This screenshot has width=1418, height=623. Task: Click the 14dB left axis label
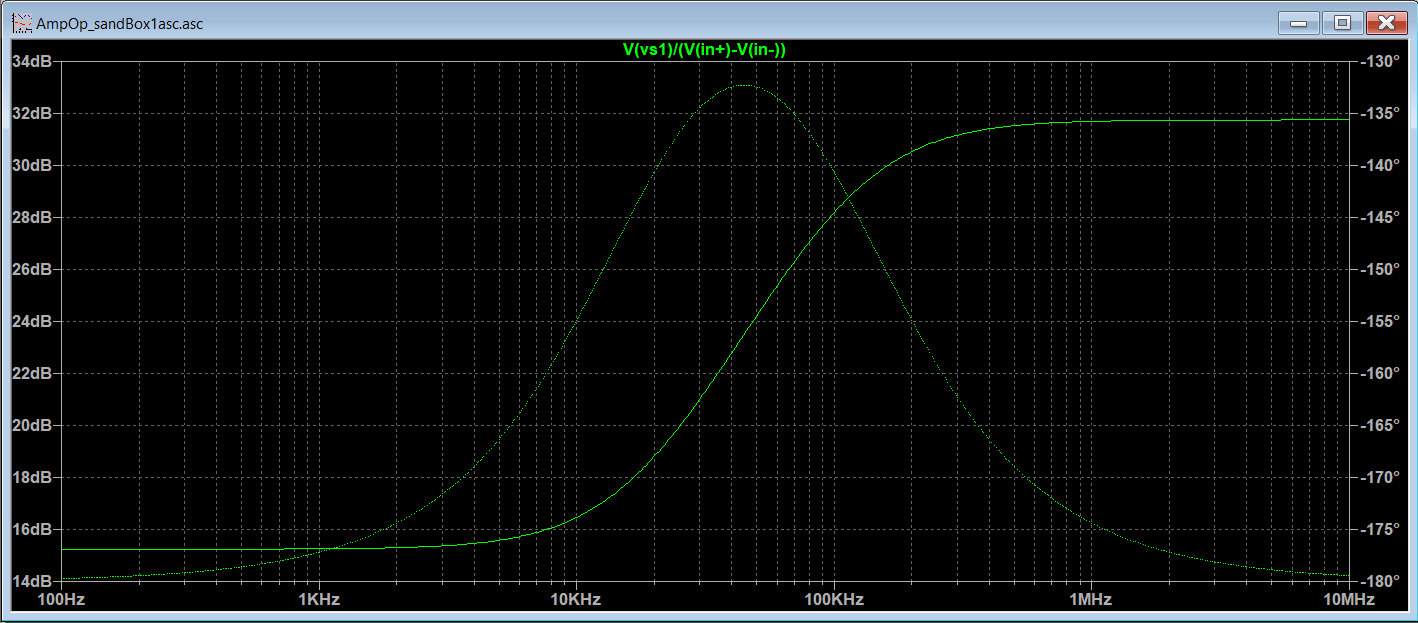point(32,582)
